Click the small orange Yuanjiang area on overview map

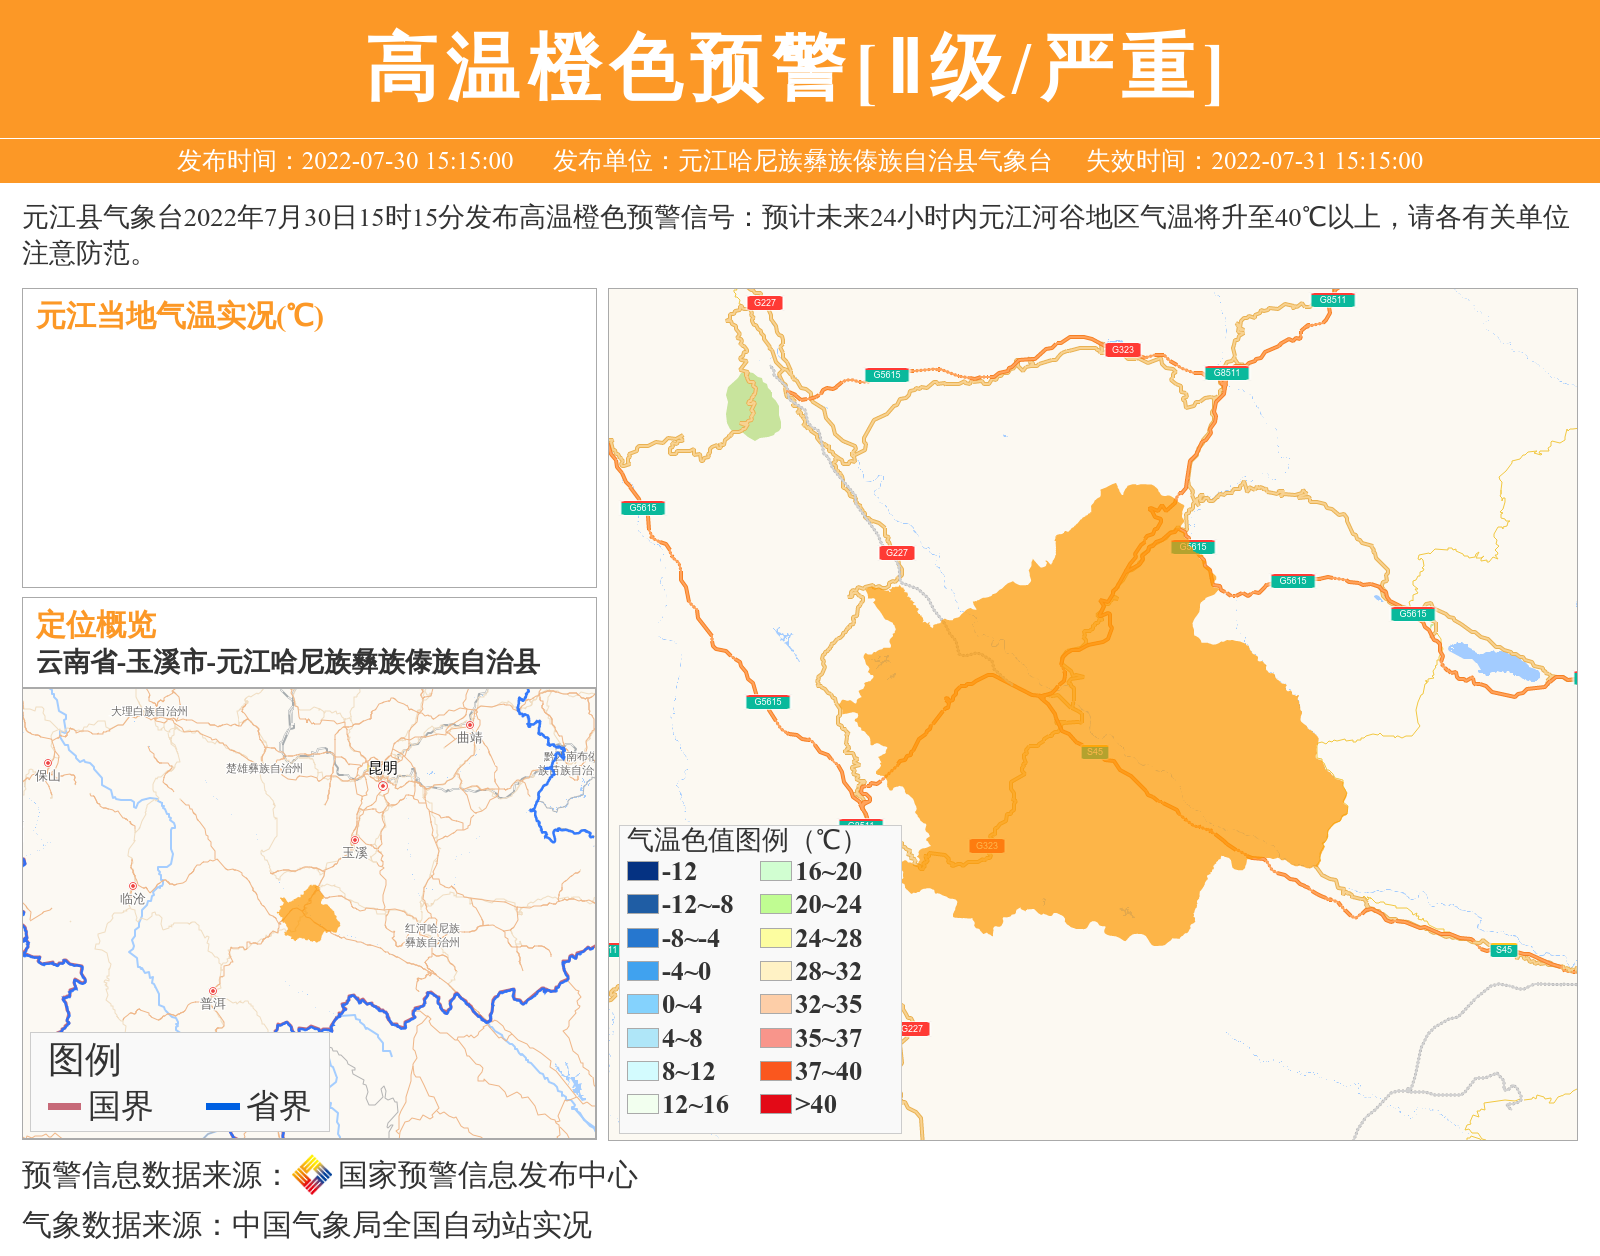(308, 915)
